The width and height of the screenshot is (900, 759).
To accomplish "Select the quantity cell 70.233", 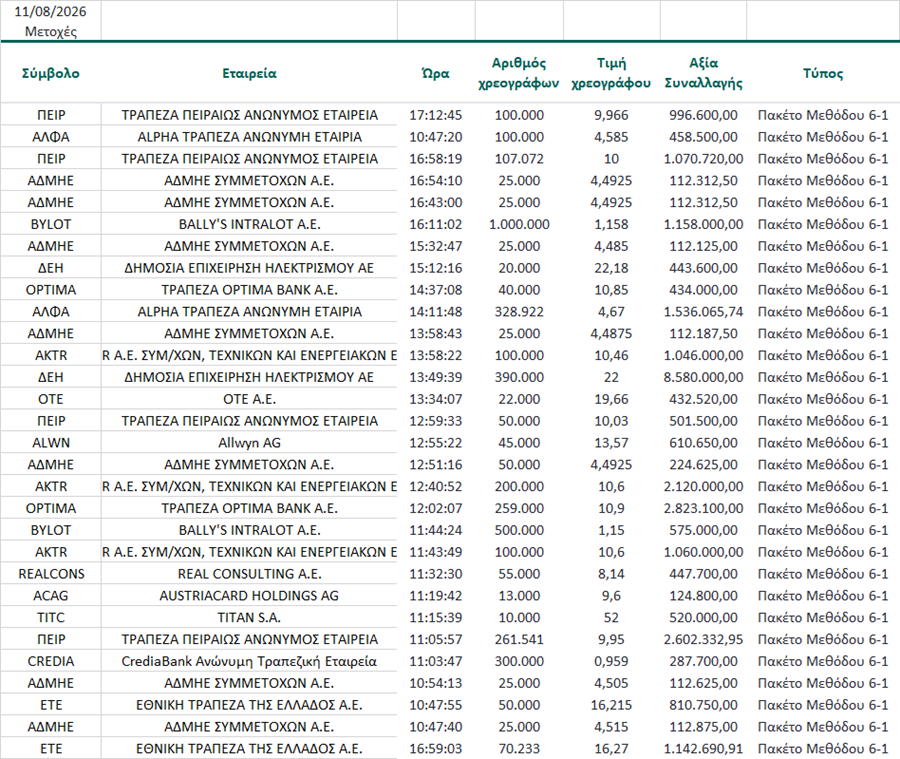I will 519,748.
